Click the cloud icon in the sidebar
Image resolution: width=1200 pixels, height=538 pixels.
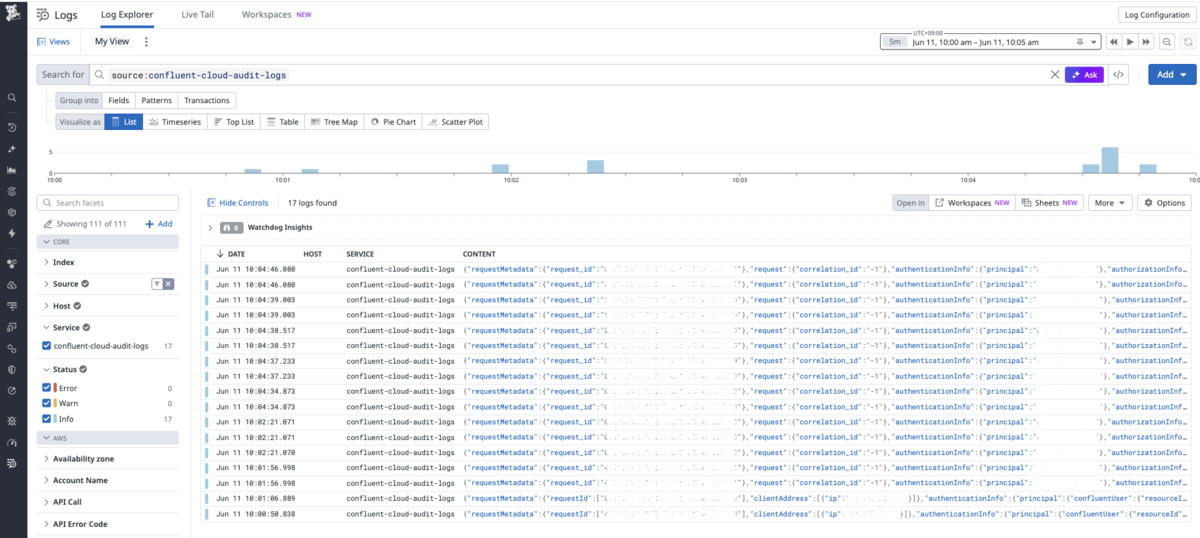pos(12,284)
